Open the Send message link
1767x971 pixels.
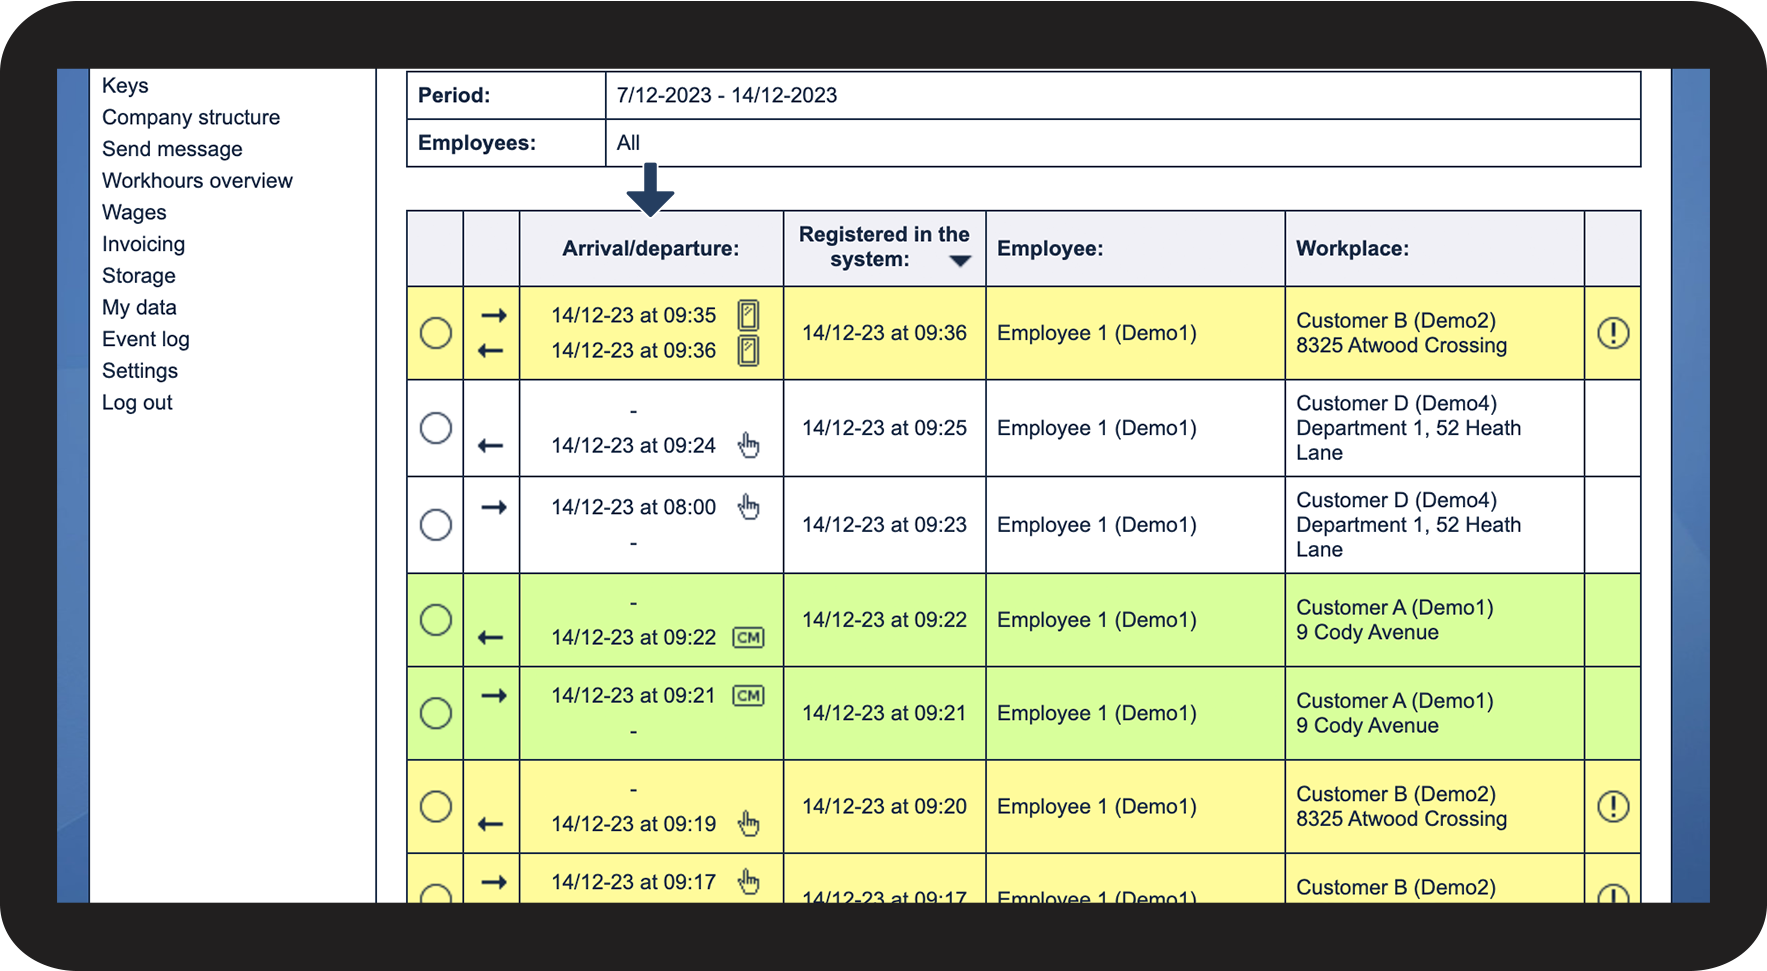172,149
